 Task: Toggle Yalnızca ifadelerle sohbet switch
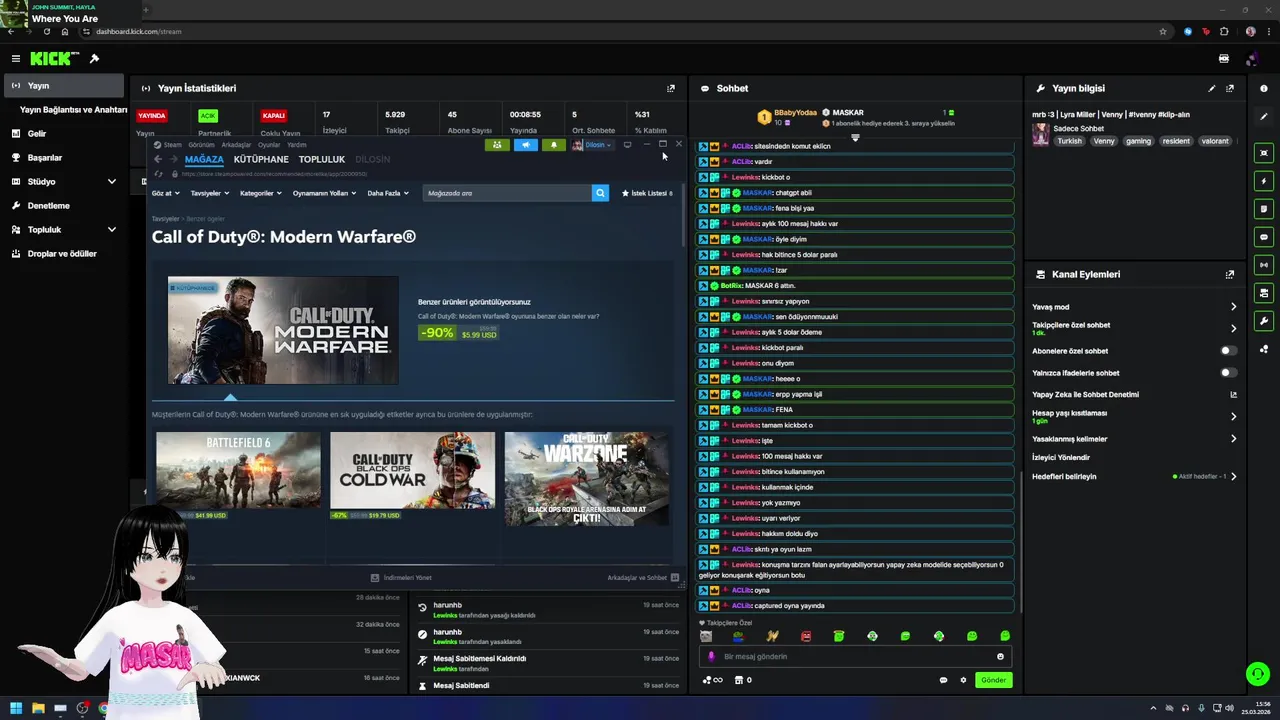pos(1228,373)
